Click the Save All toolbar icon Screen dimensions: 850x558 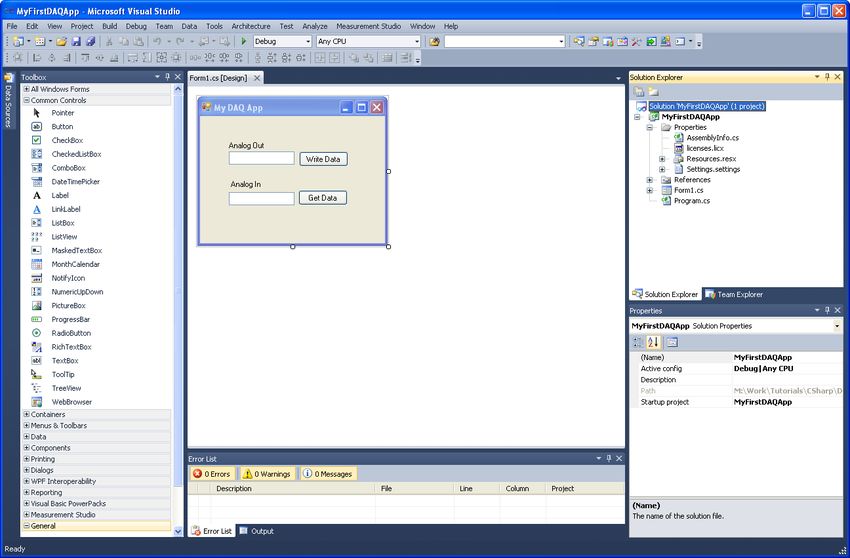[91, 41]
